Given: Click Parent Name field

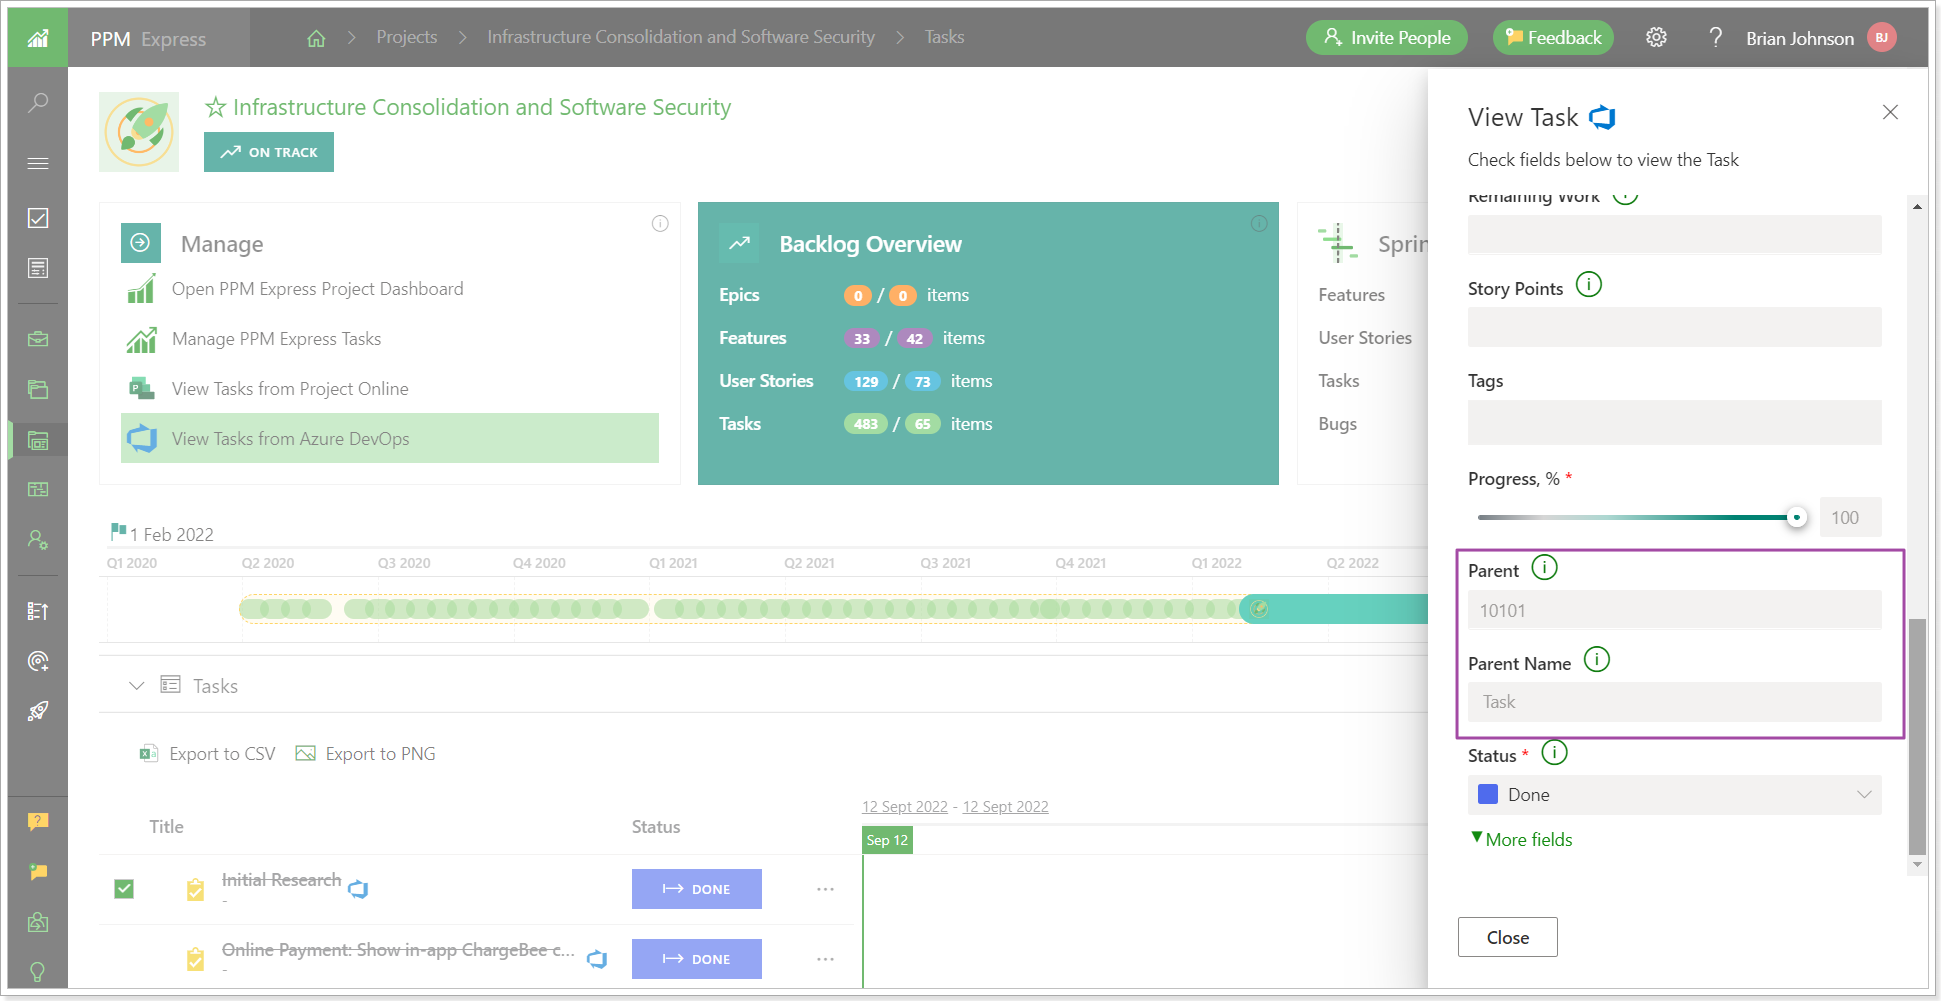Looking at the screenshot, I should [x=1675, y=702].
